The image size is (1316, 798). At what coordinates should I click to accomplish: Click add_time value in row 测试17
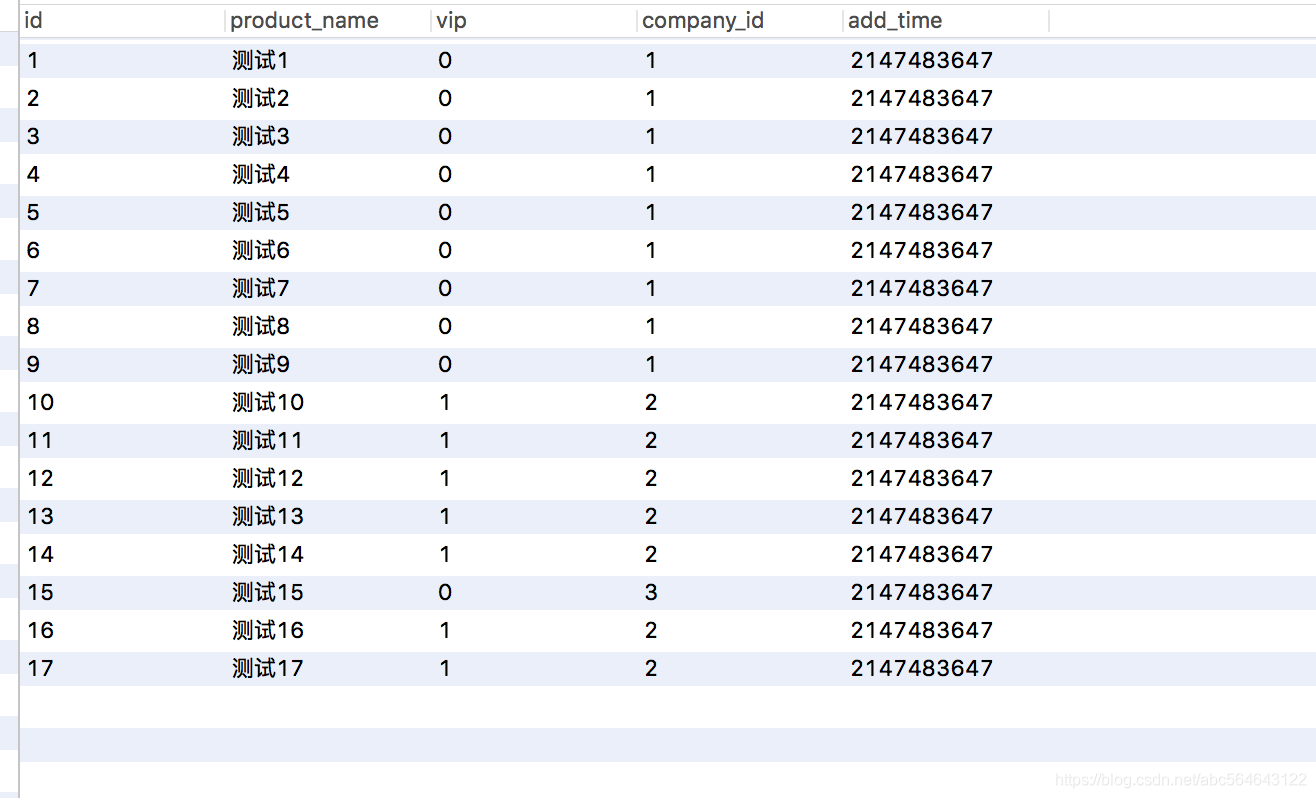(x=922, y=669)
